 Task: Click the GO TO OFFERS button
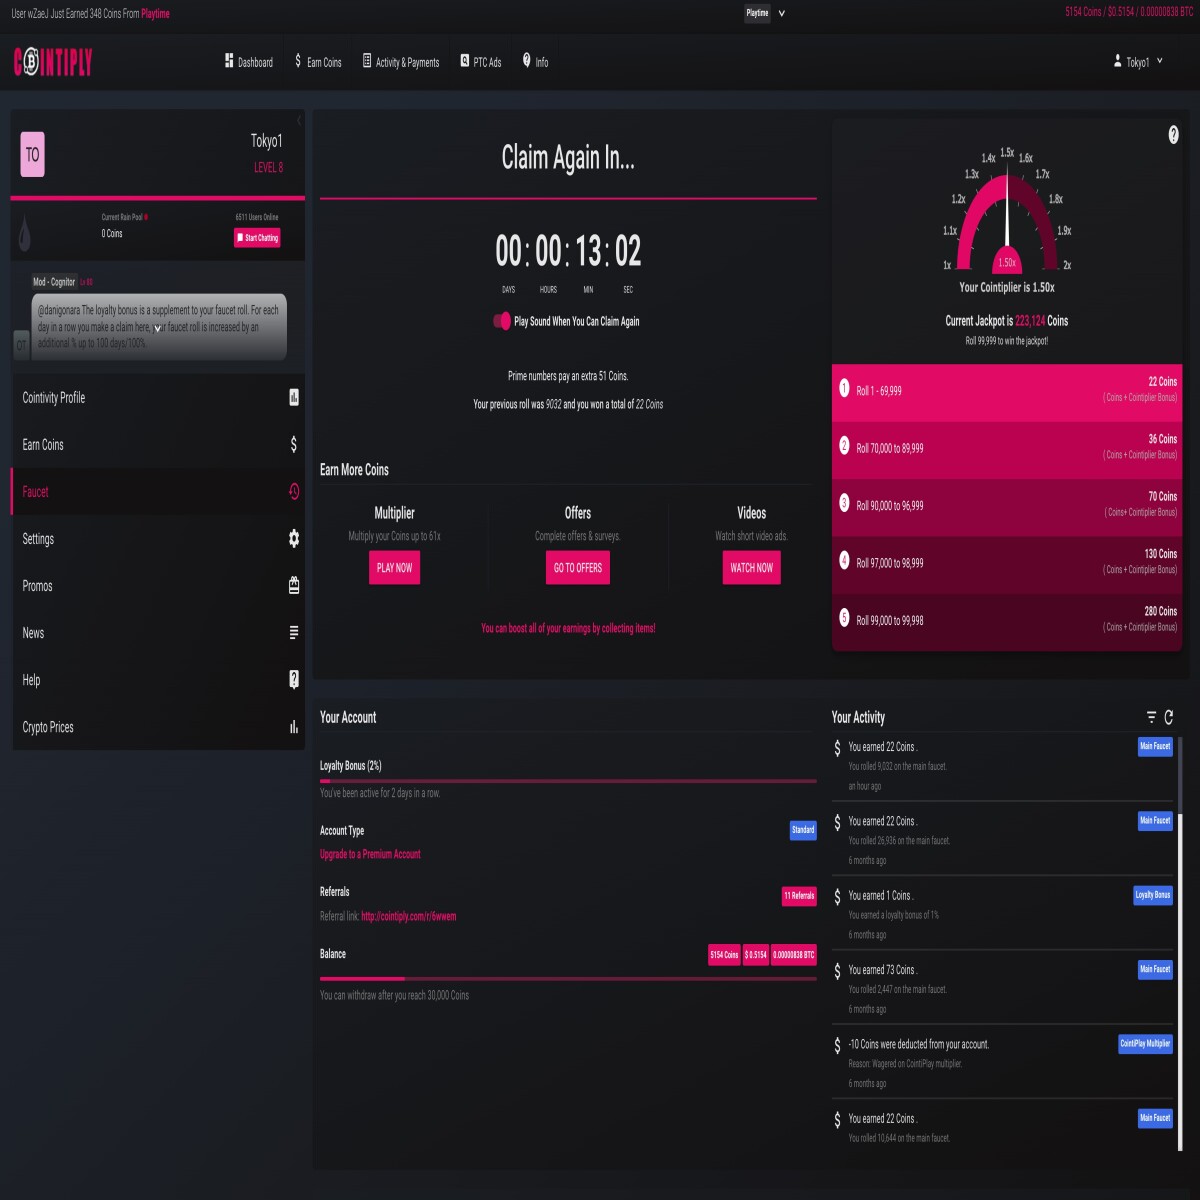click(x=578, y=567)
